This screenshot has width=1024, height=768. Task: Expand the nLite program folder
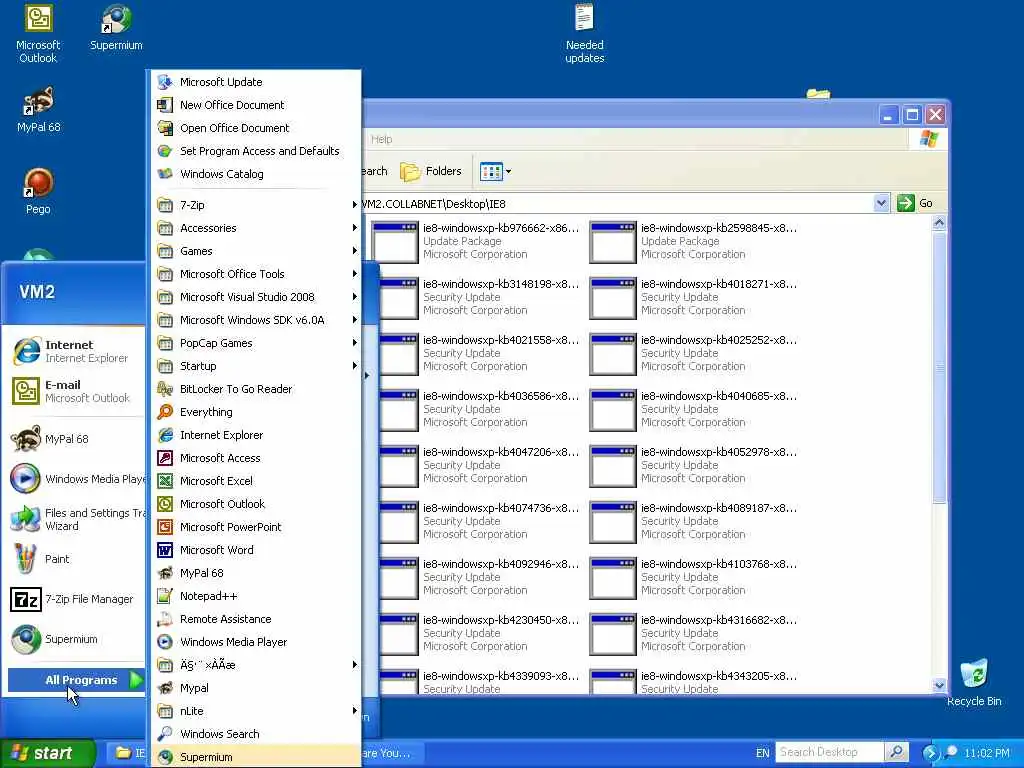(x=256, y=711)
